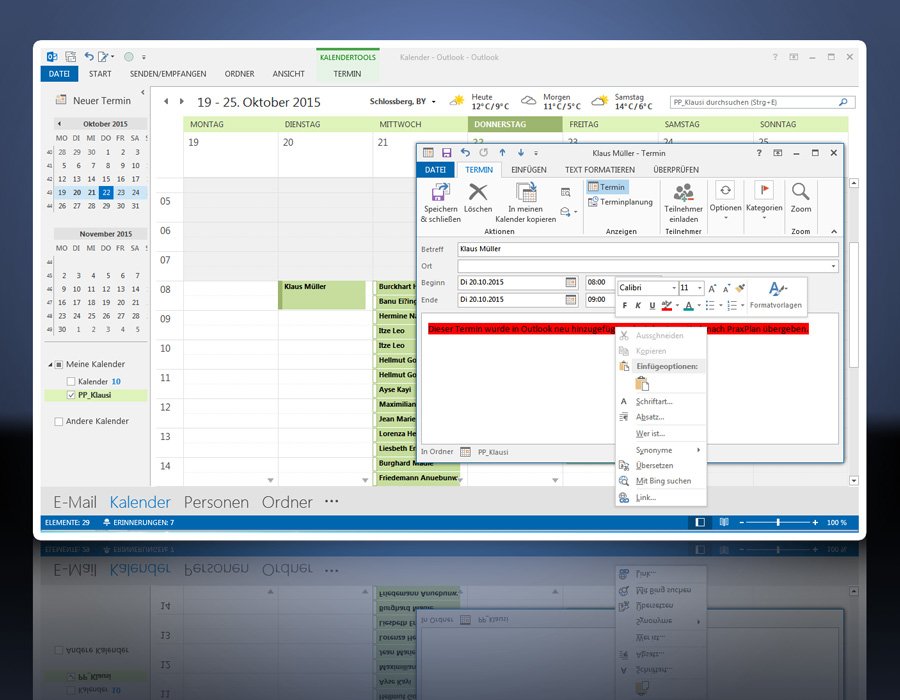Increase font size in mini toolbar

[712, 288]
